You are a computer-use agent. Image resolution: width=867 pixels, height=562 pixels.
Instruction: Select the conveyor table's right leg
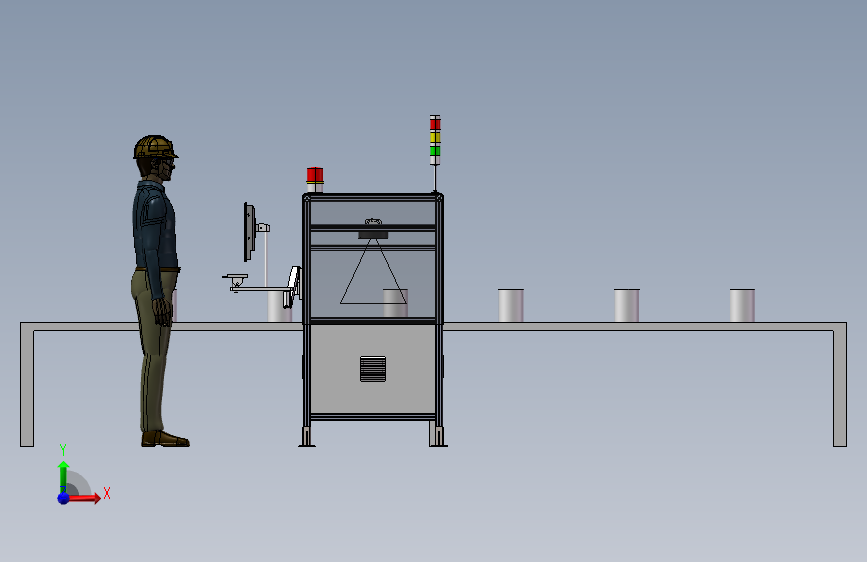(x=840, y=386)
